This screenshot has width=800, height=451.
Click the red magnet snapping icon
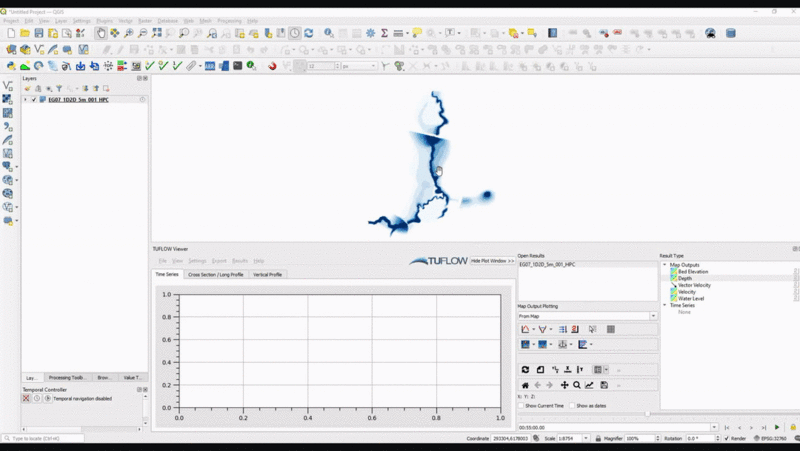(272, 66)
